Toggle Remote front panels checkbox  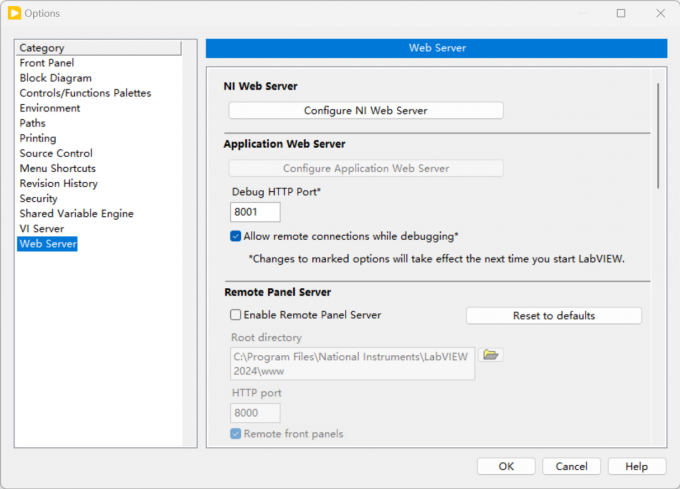click(x=235, y=434)
